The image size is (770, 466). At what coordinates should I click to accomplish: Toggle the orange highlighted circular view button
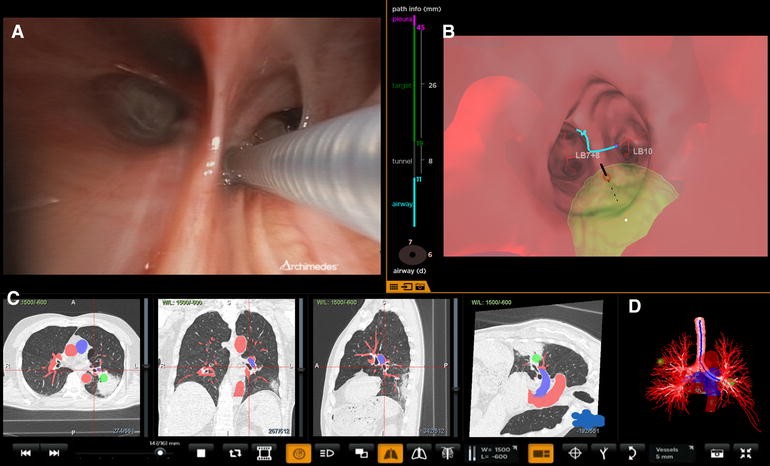(297, 453)
